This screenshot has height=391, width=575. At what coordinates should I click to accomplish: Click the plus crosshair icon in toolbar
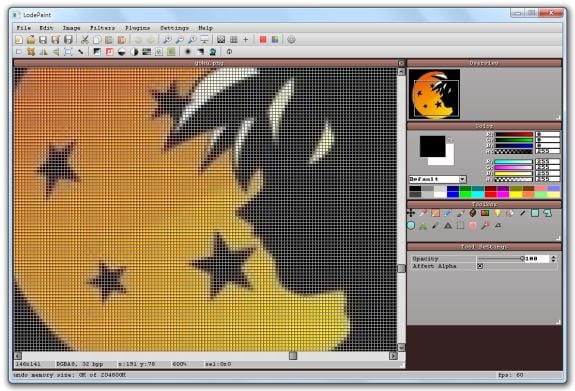coord(246,40)
